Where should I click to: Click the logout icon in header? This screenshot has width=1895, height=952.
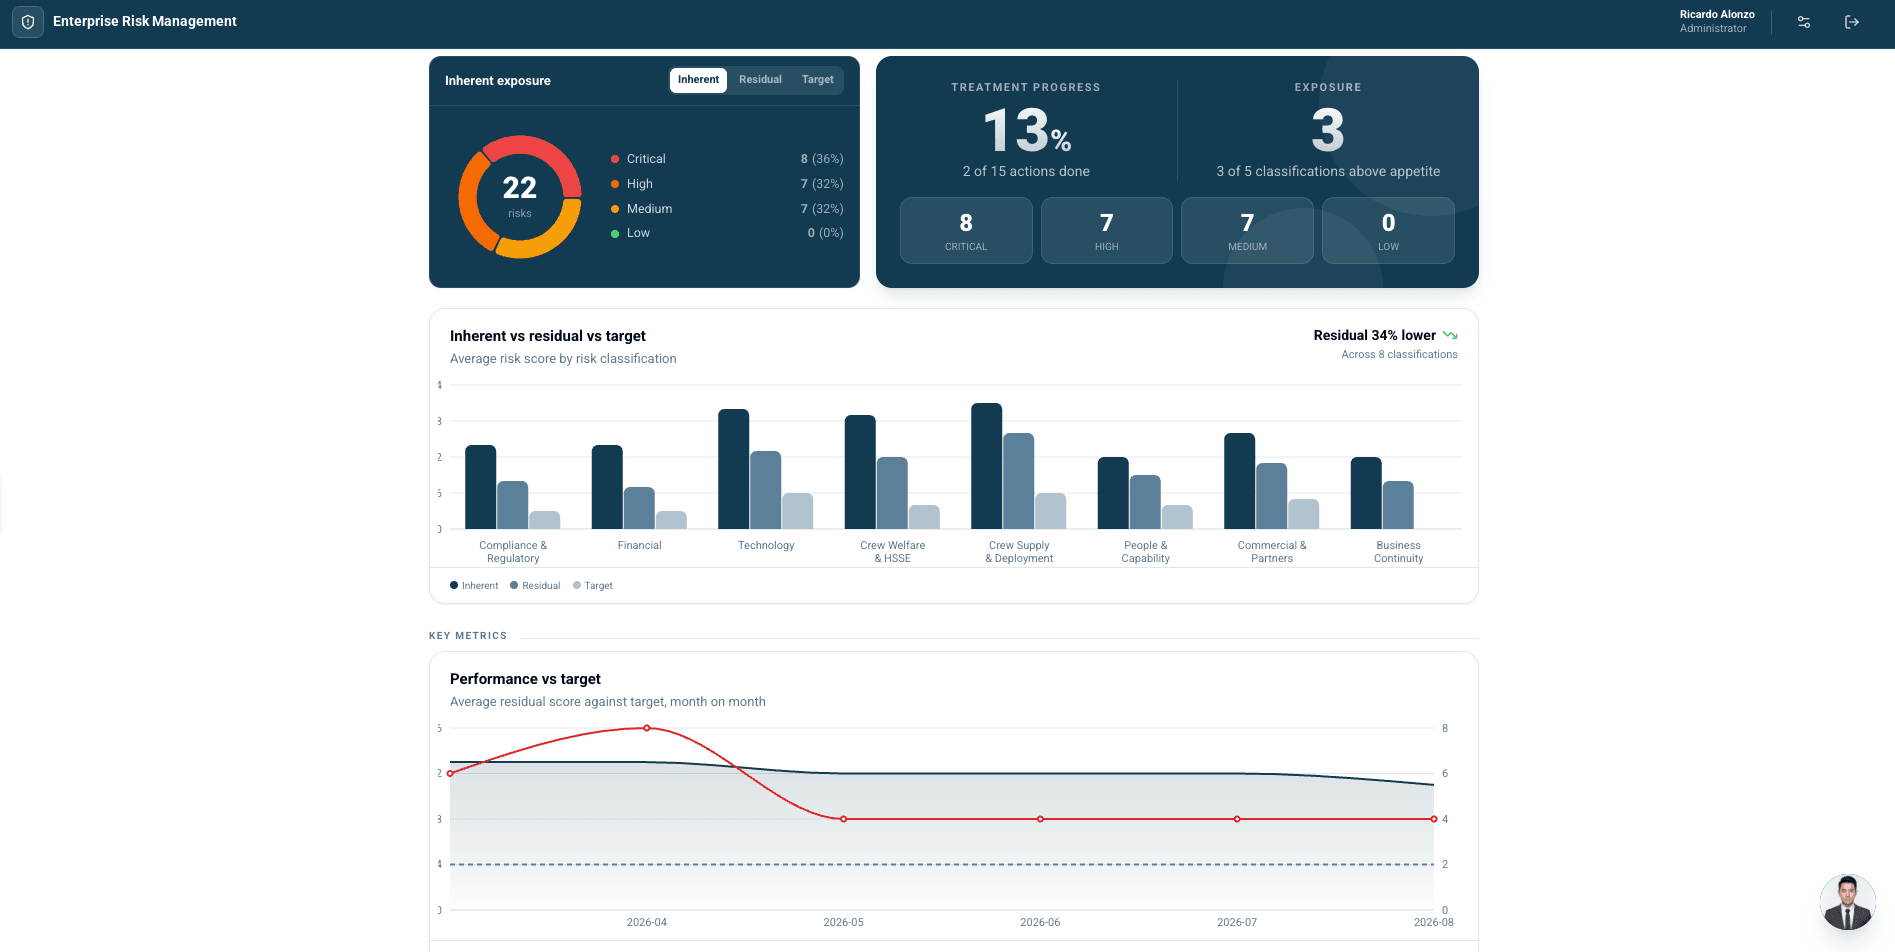pos(1852,22)
